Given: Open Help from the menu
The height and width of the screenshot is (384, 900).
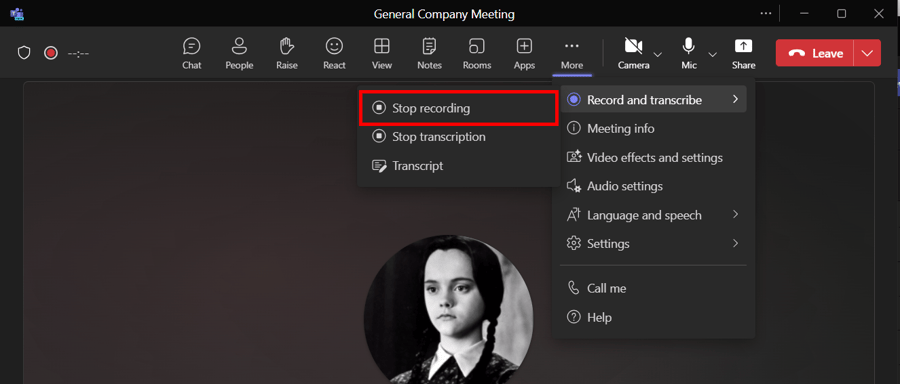Looking at the screenshot, I should point(653,317).
